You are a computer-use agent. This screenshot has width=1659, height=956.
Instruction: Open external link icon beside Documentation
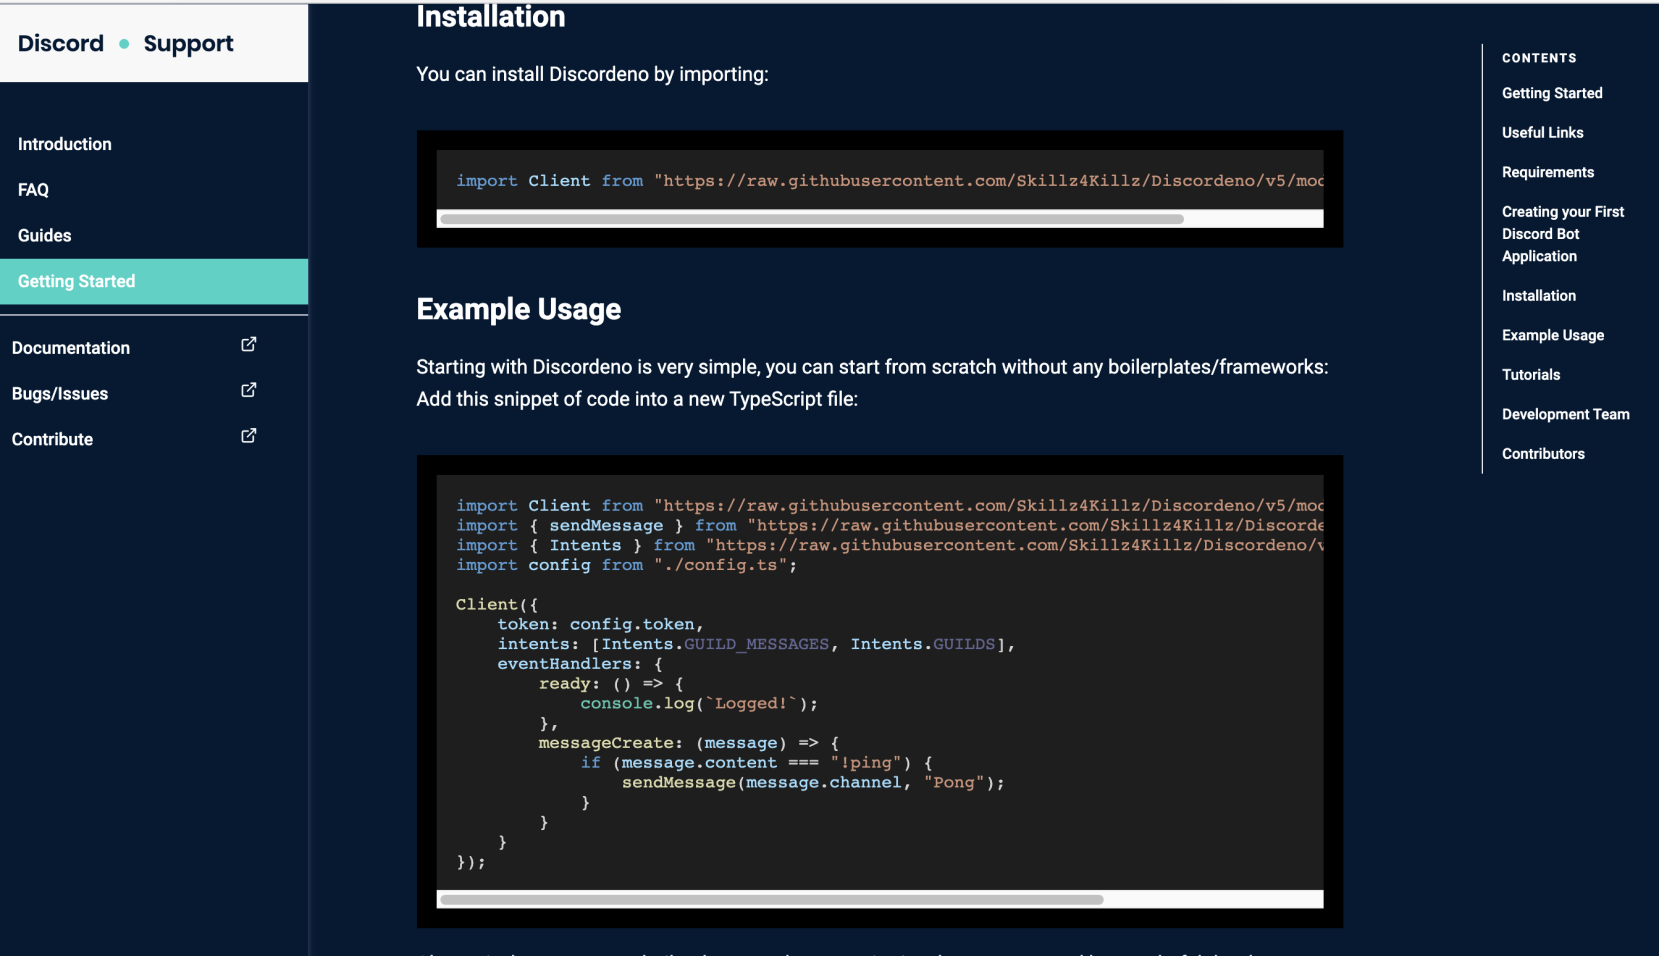(249, 344)
